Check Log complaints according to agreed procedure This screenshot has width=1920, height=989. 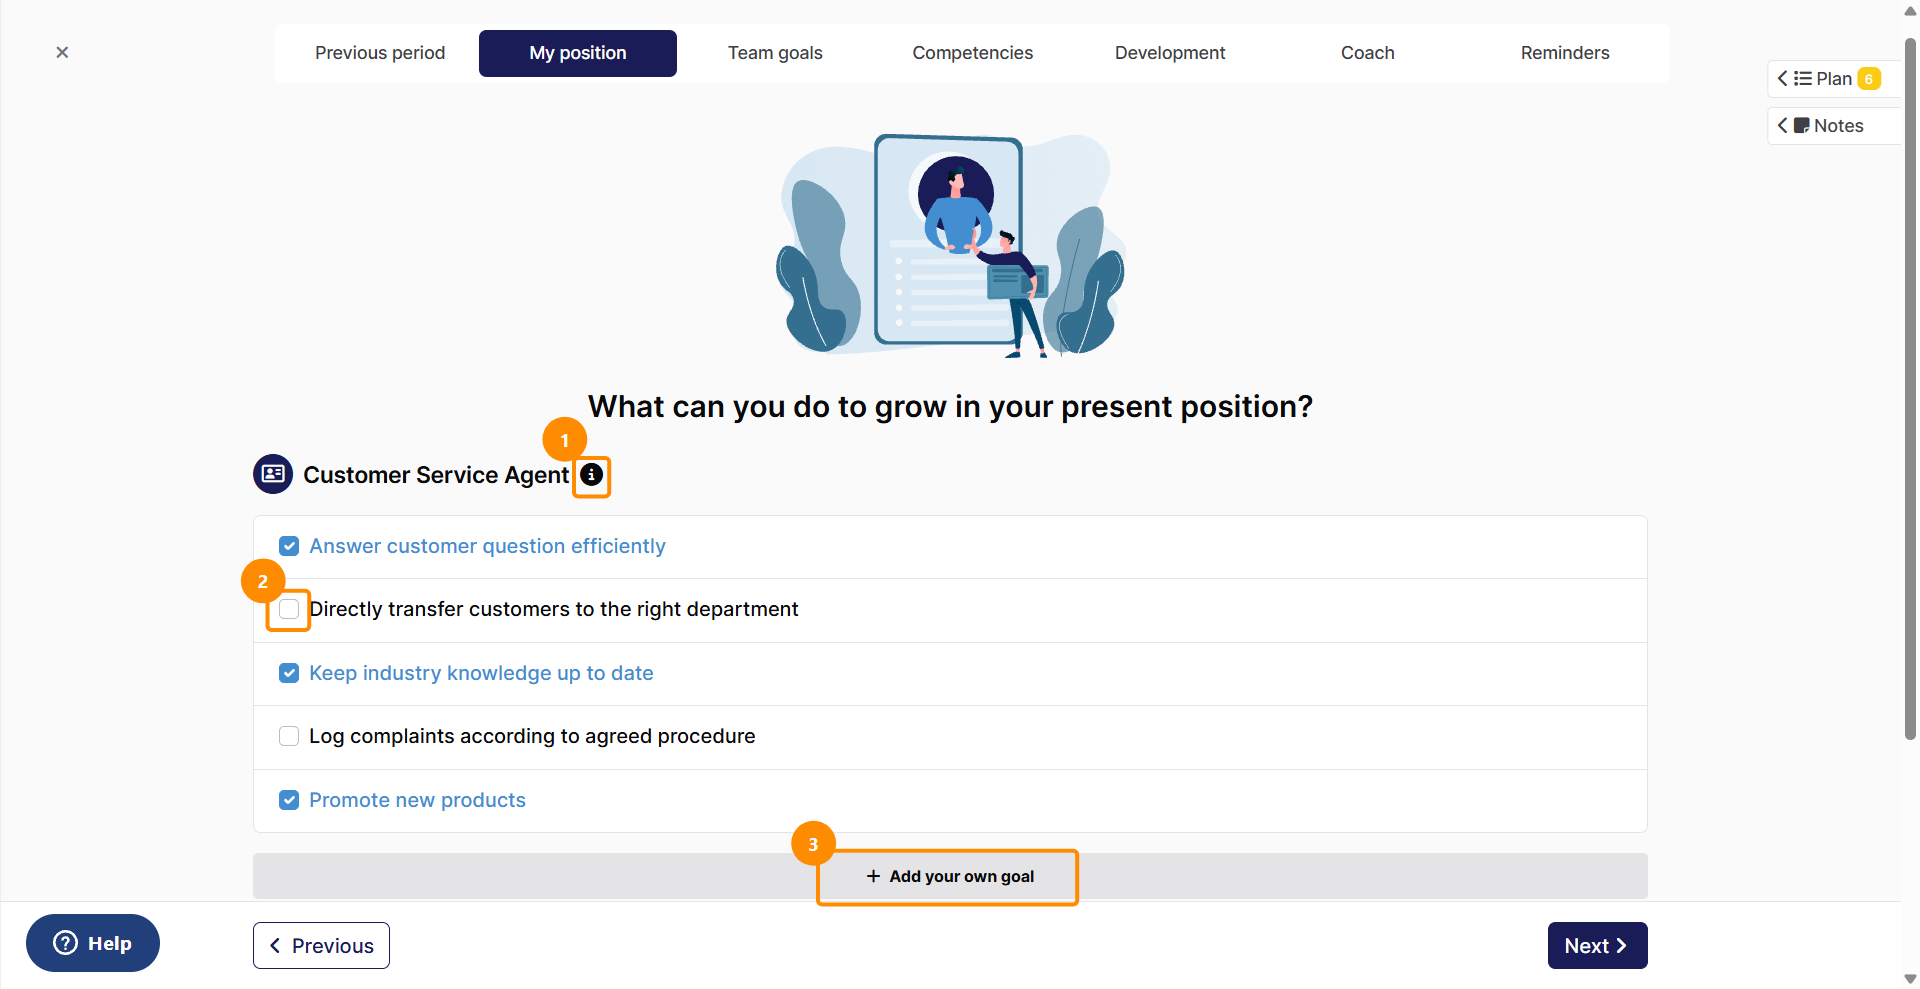point(289,736)
